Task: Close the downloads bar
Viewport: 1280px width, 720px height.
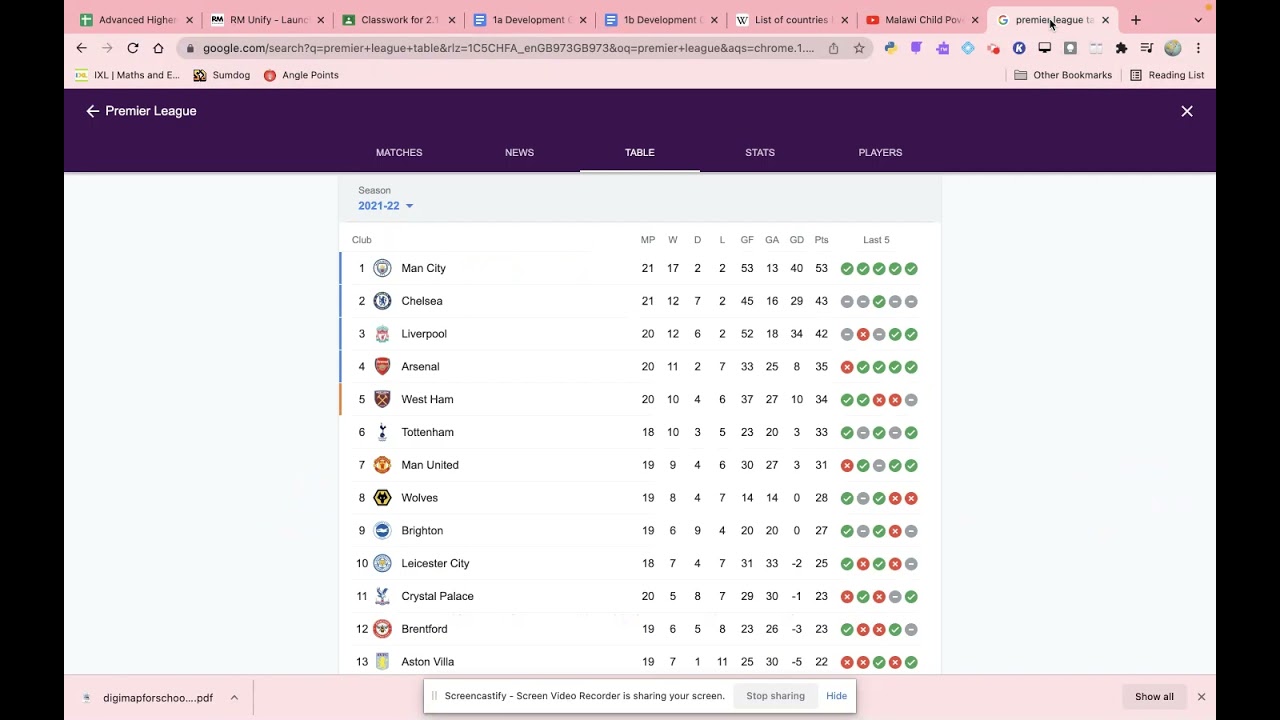Action: [1201, 697]
